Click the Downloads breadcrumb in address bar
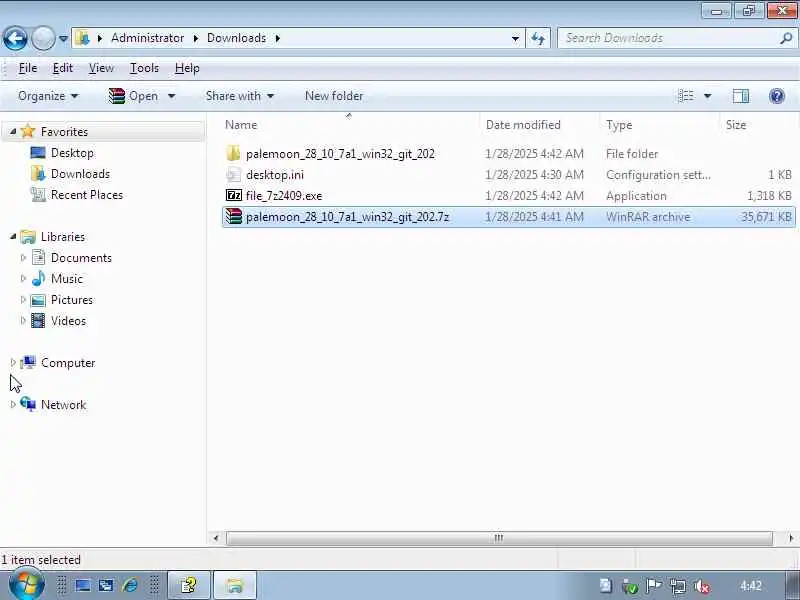Screen dimensions: 800x600 coord(236,38)
